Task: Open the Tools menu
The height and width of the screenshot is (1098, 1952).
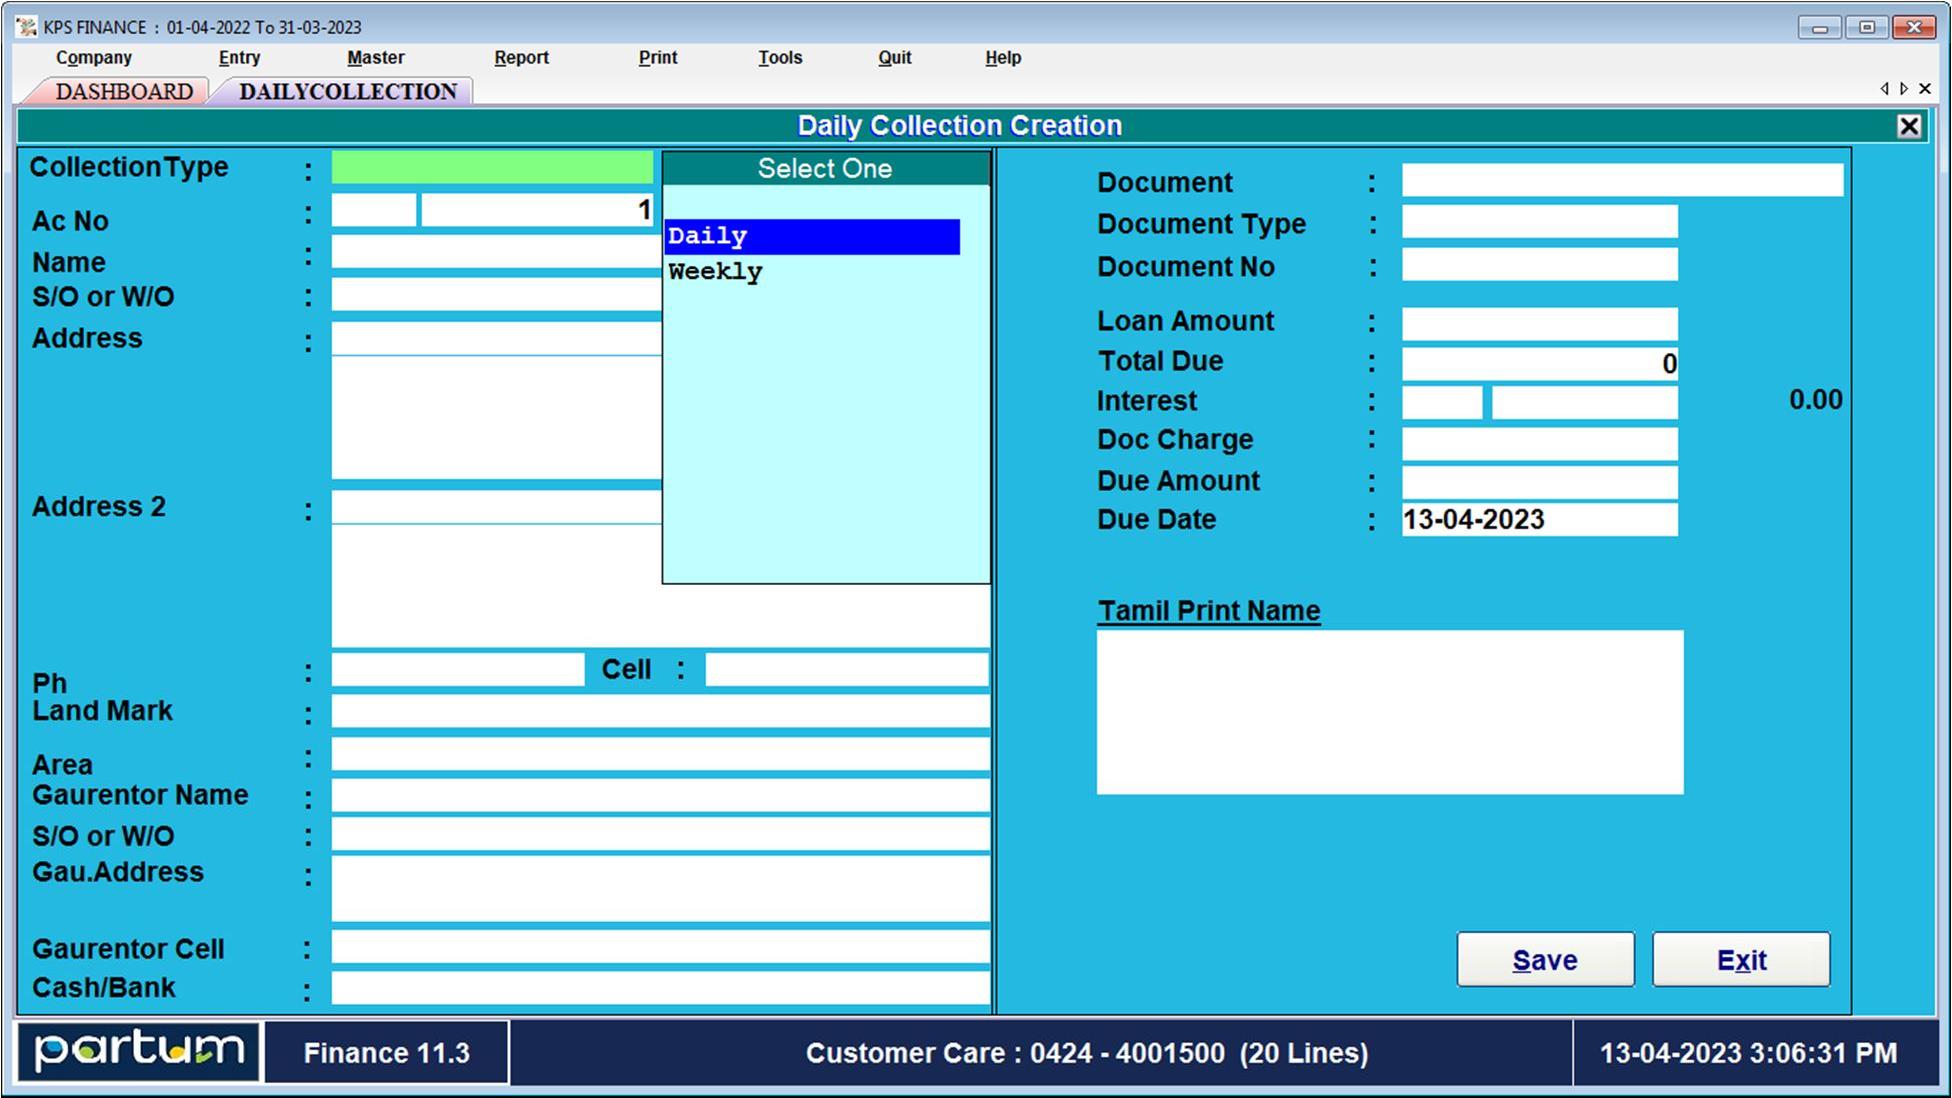Action: click(780, 58)
